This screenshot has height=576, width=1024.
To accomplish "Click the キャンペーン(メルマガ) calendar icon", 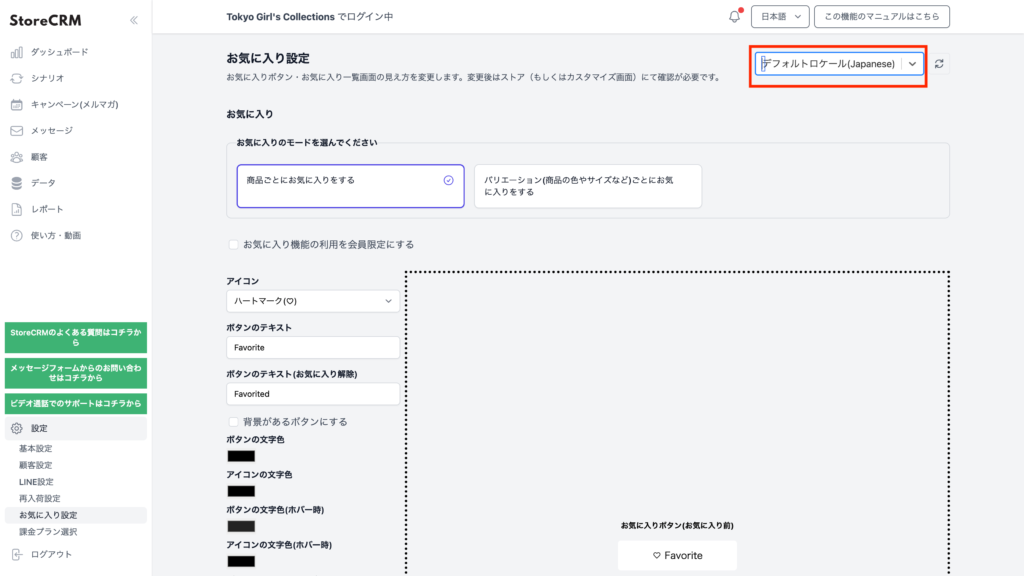I will coord(16,104).
